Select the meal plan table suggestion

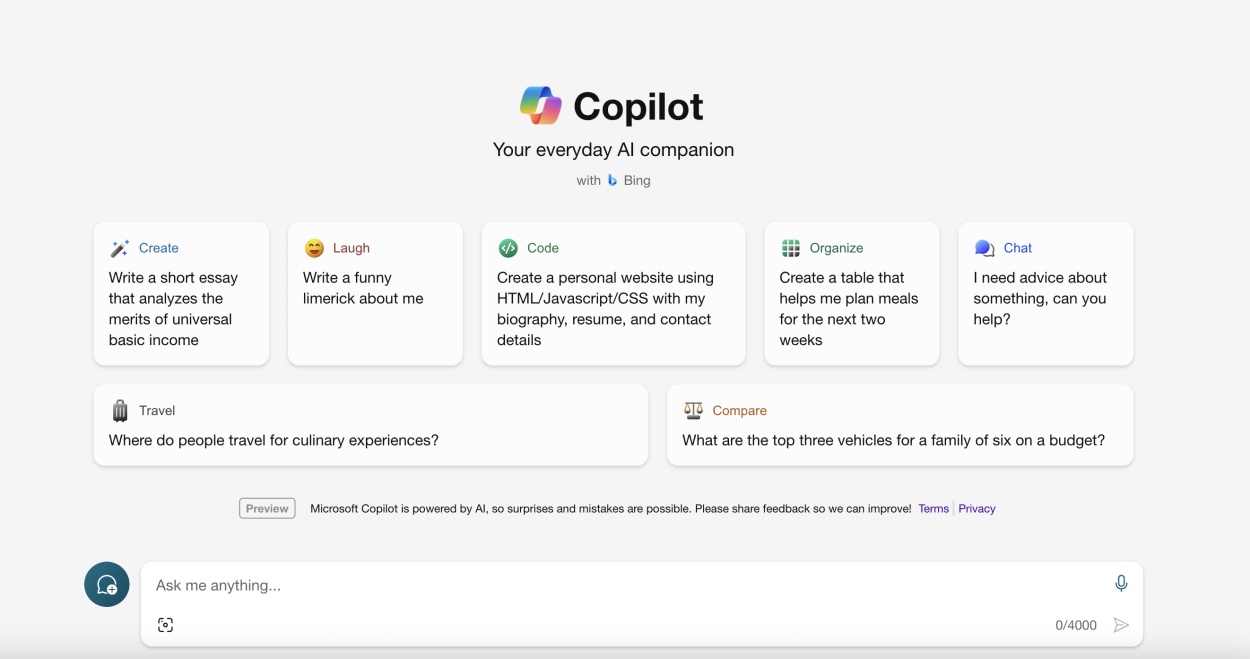pyautogui.click(x=852, y=294)
